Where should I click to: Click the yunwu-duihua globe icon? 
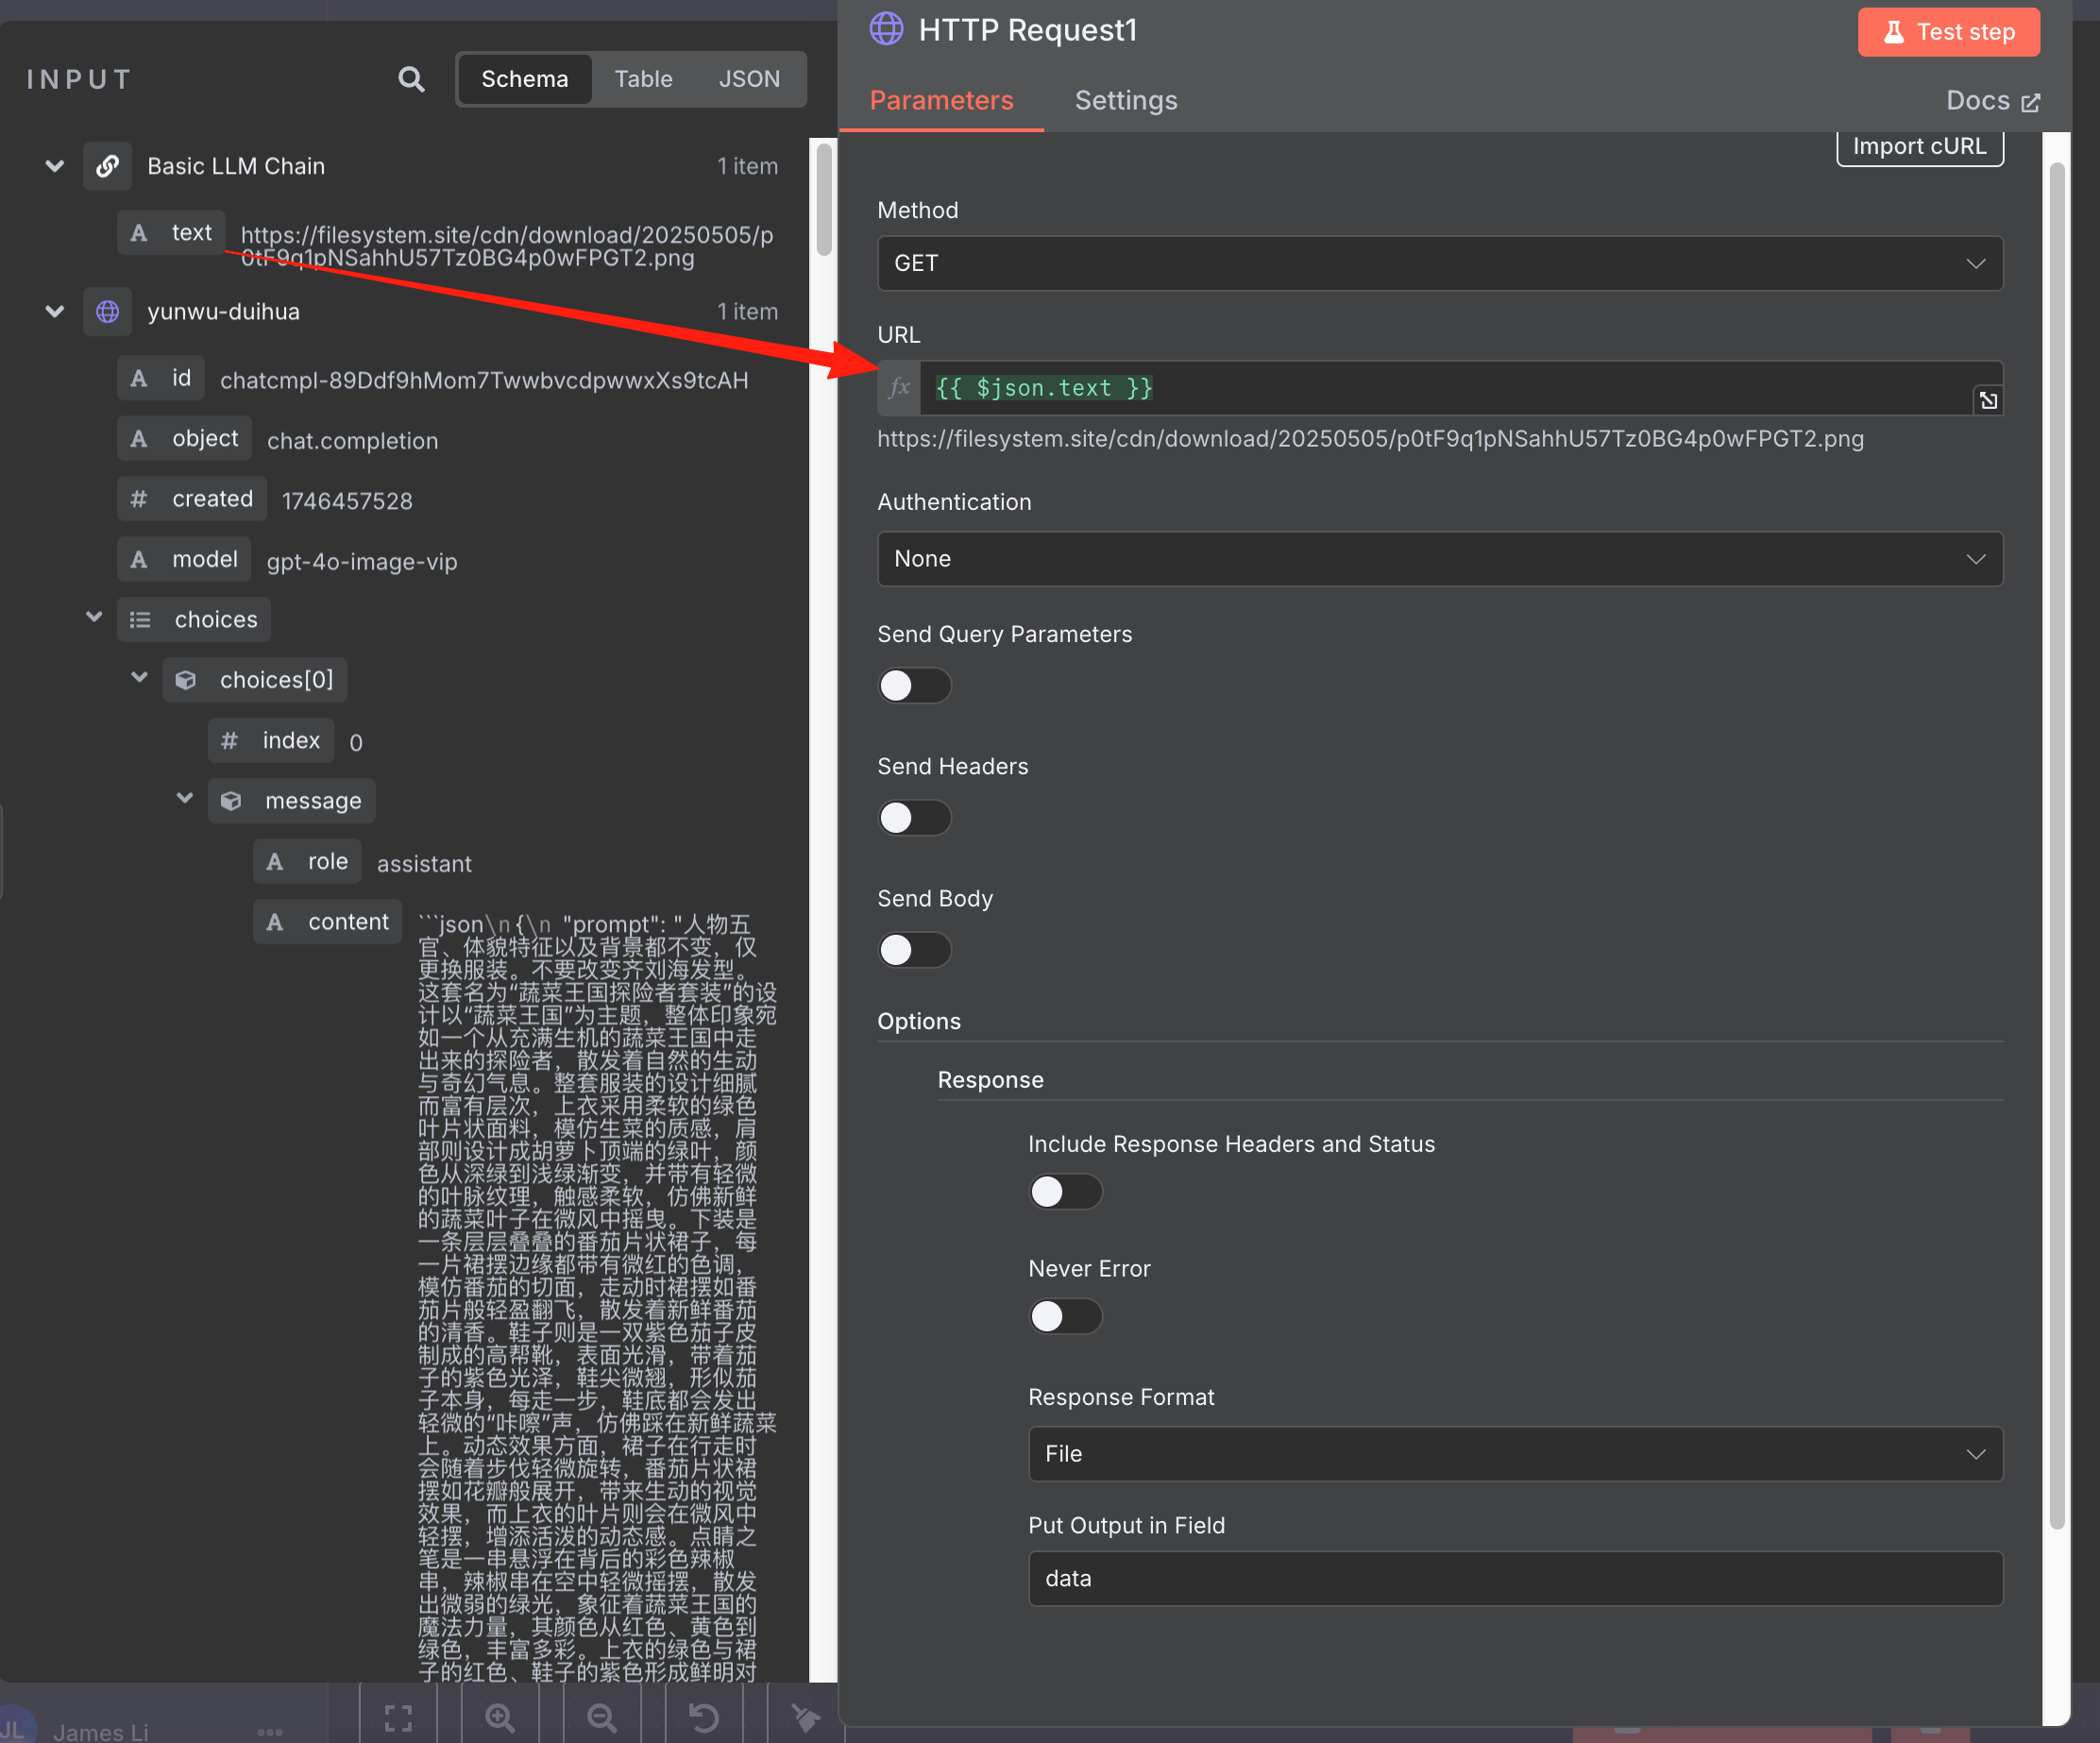[x=108, y=312]
